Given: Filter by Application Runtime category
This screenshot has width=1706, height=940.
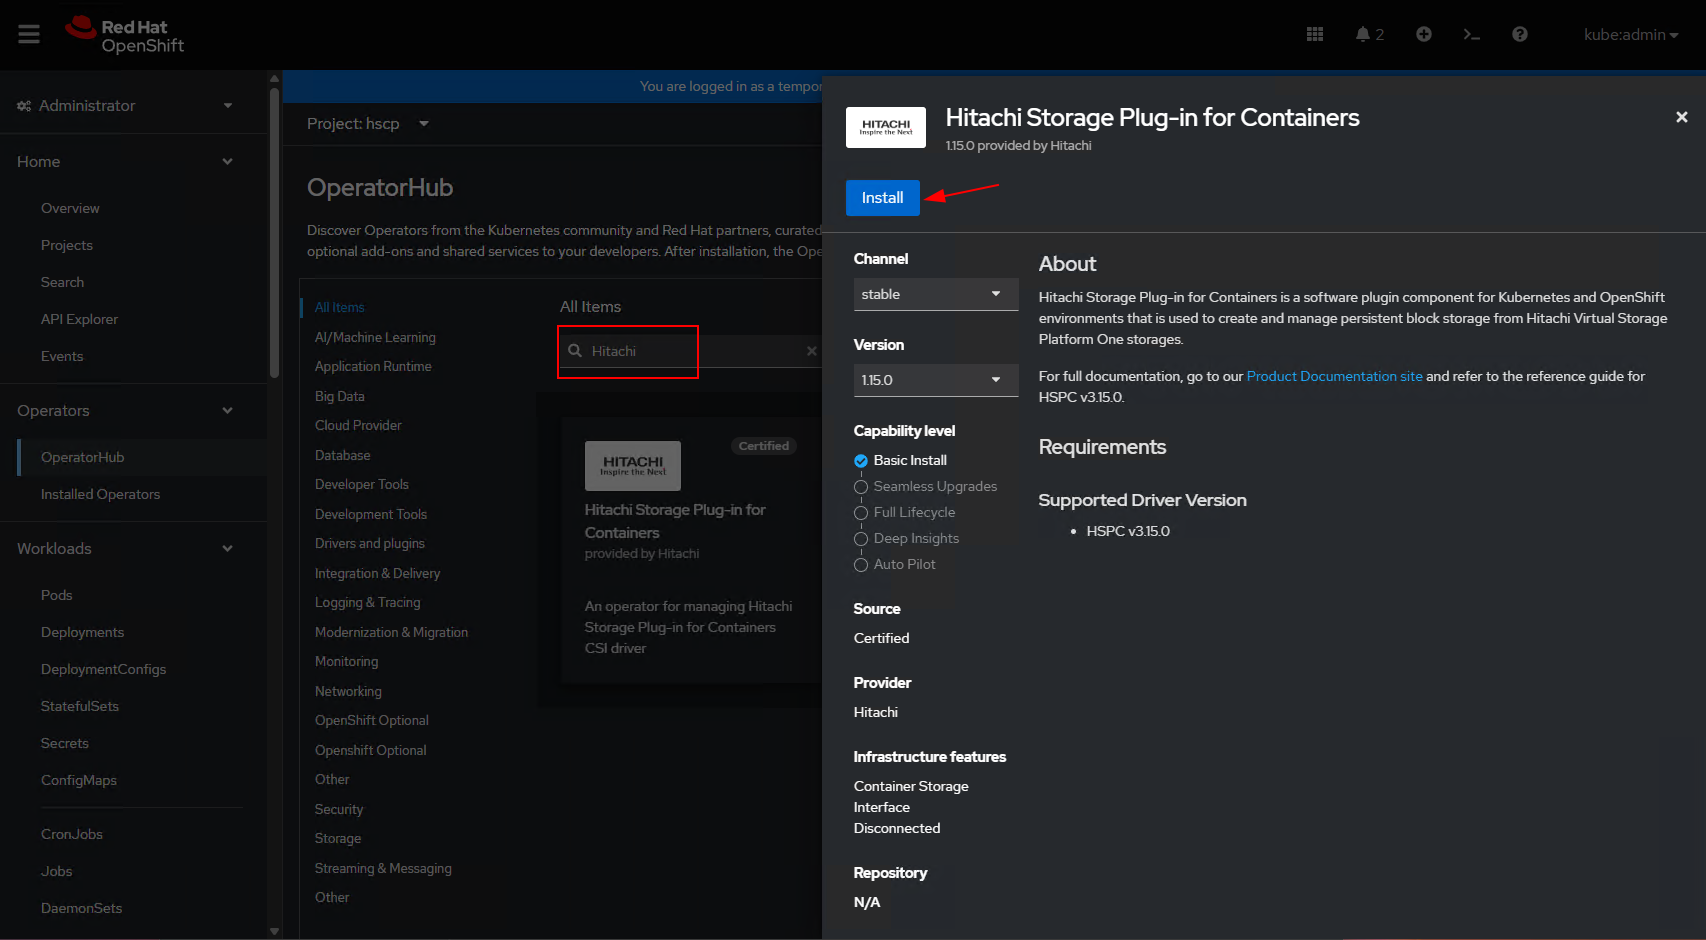Looking at the screenshot, I should click(373, 366).
